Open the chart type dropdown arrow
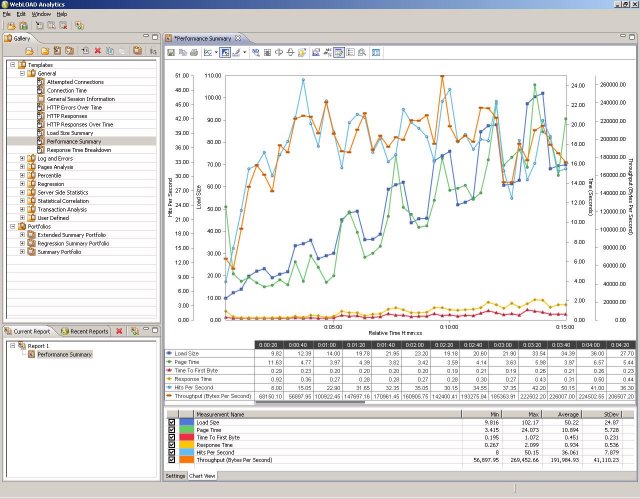 217,51
